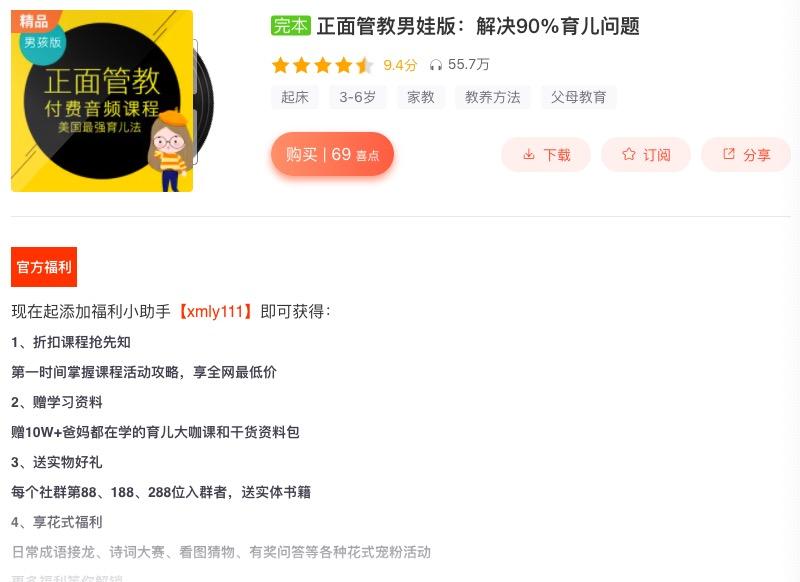800x582 pixels.
Task: Click the 购买 69 喜点 button
Action: 332,154
